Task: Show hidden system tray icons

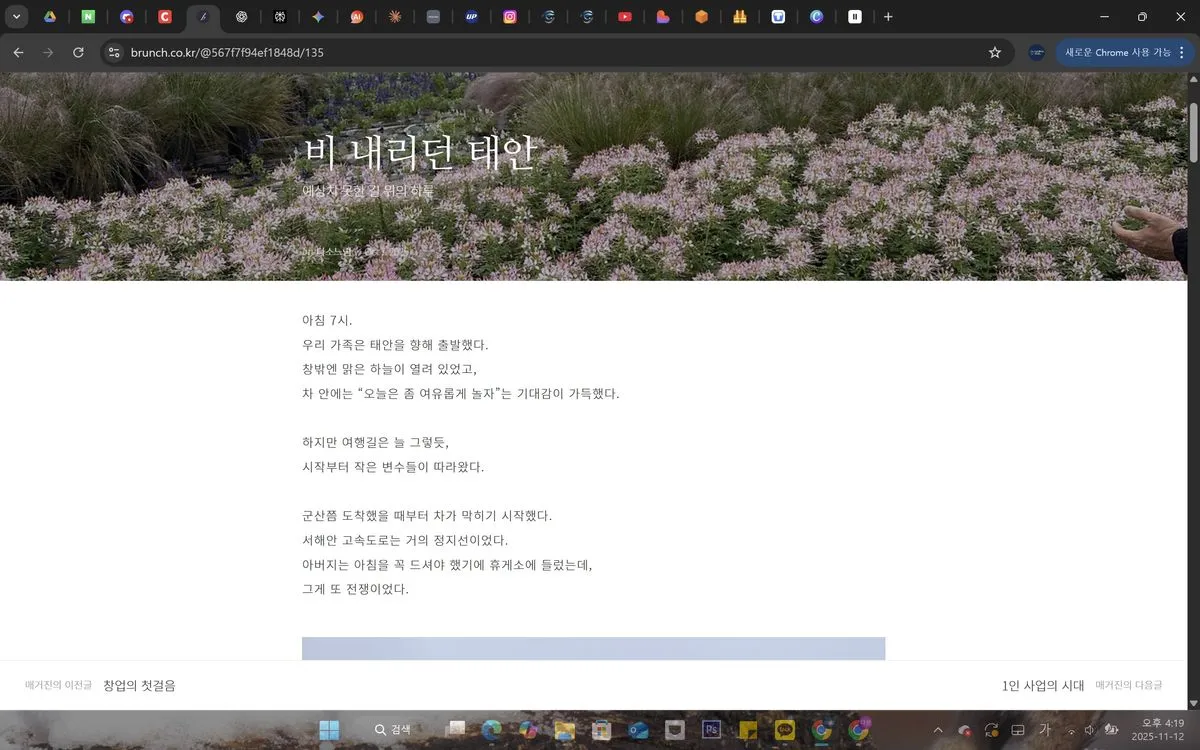Action: pos(938,730)
